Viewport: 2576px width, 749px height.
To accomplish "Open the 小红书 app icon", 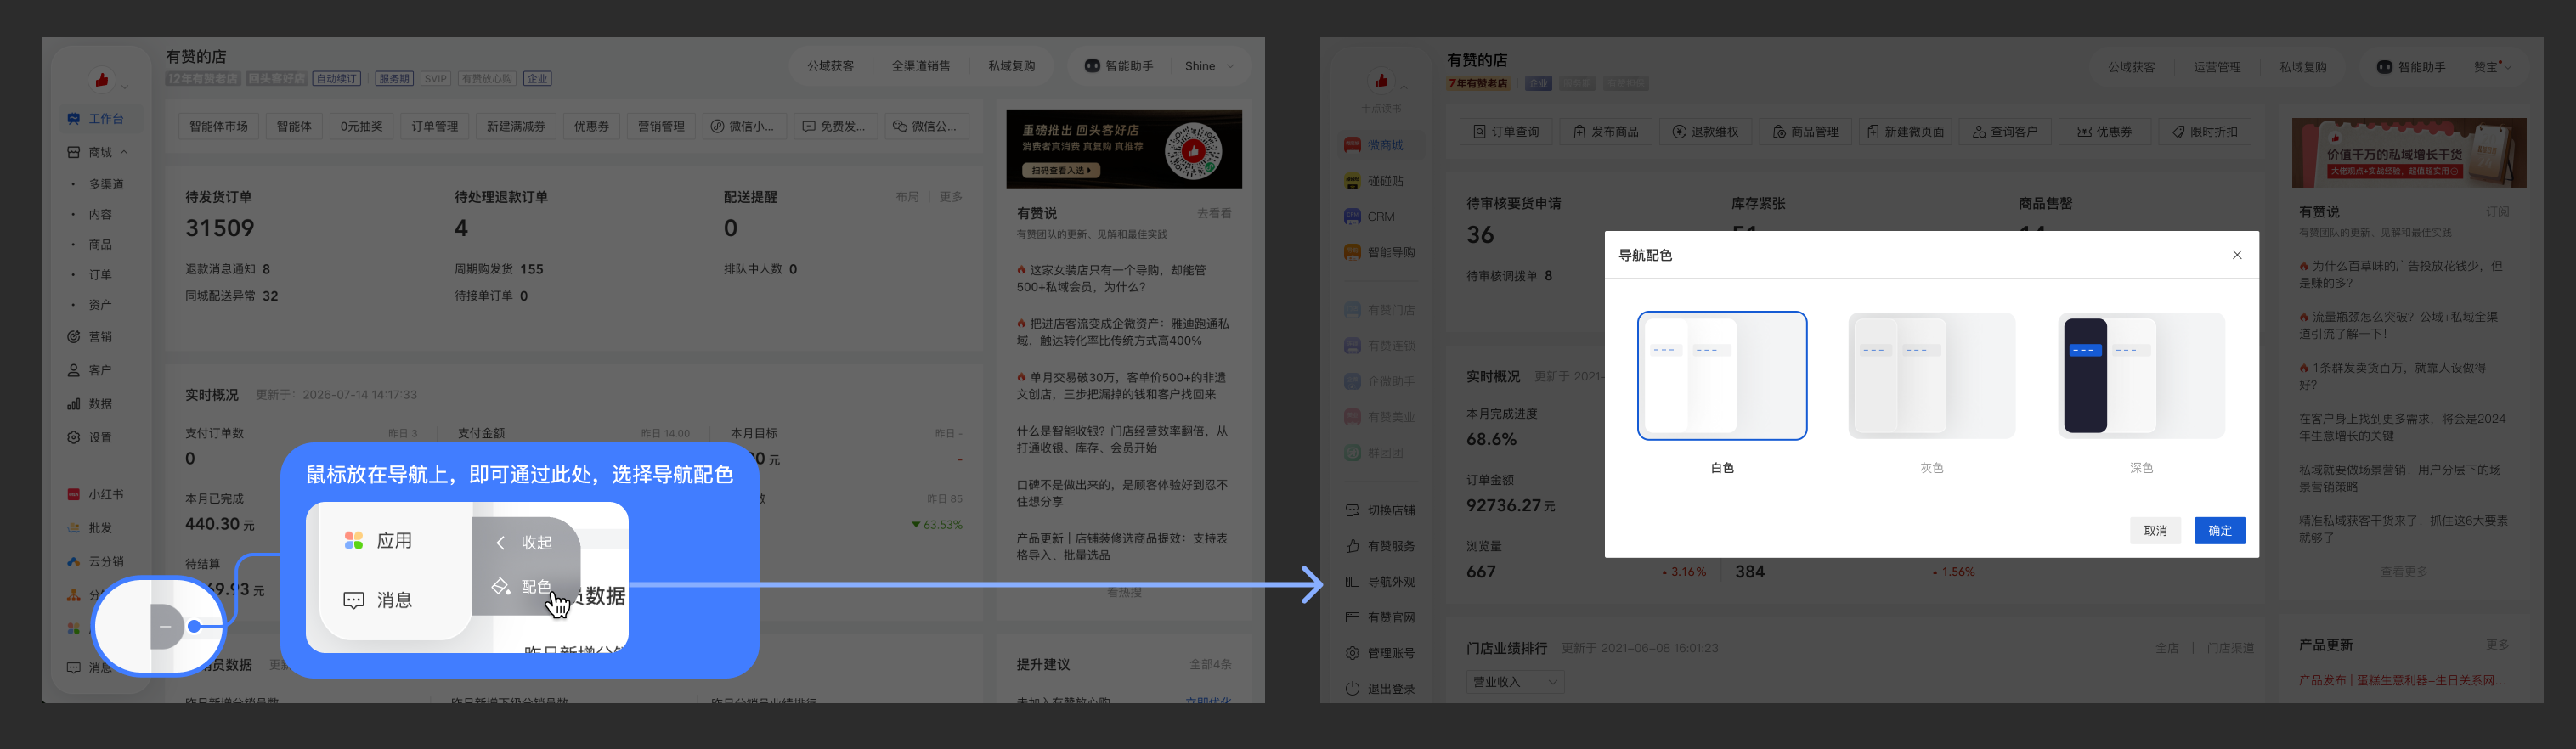I will 73,494.
